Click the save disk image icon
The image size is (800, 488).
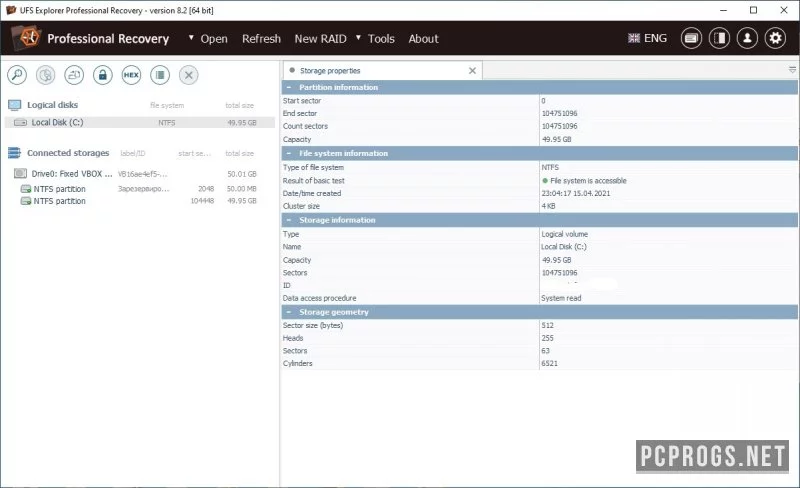tap(74, 75)
